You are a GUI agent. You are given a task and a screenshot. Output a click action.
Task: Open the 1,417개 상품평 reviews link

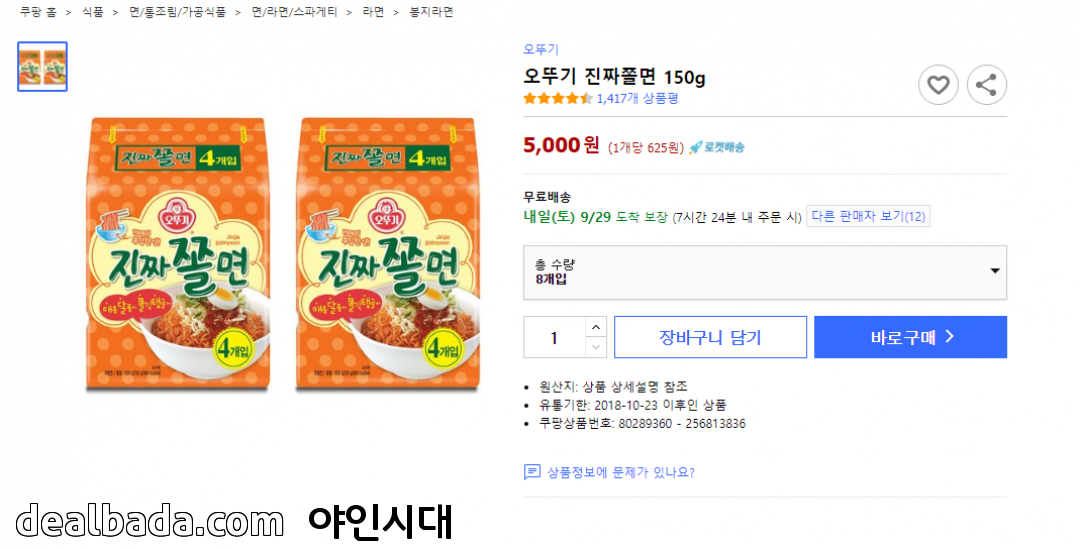point(638,98)
